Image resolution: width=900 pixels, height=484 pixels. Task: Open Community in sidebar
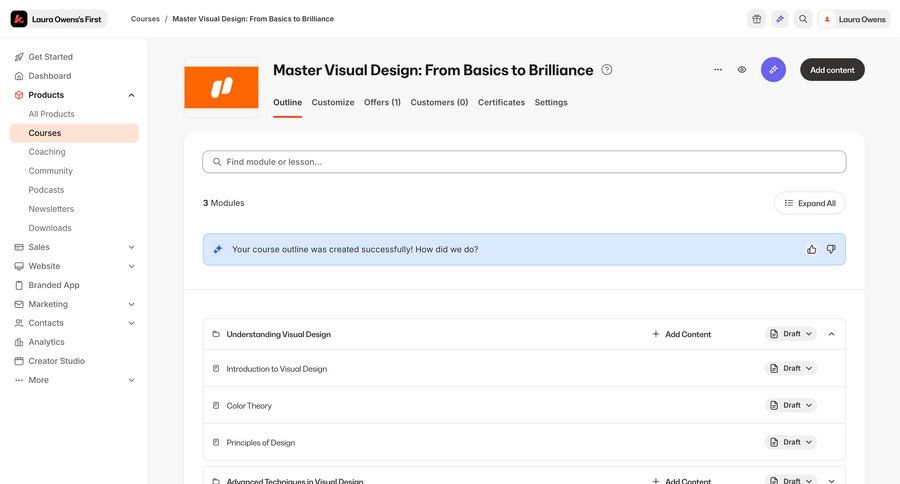pos(51,171)
